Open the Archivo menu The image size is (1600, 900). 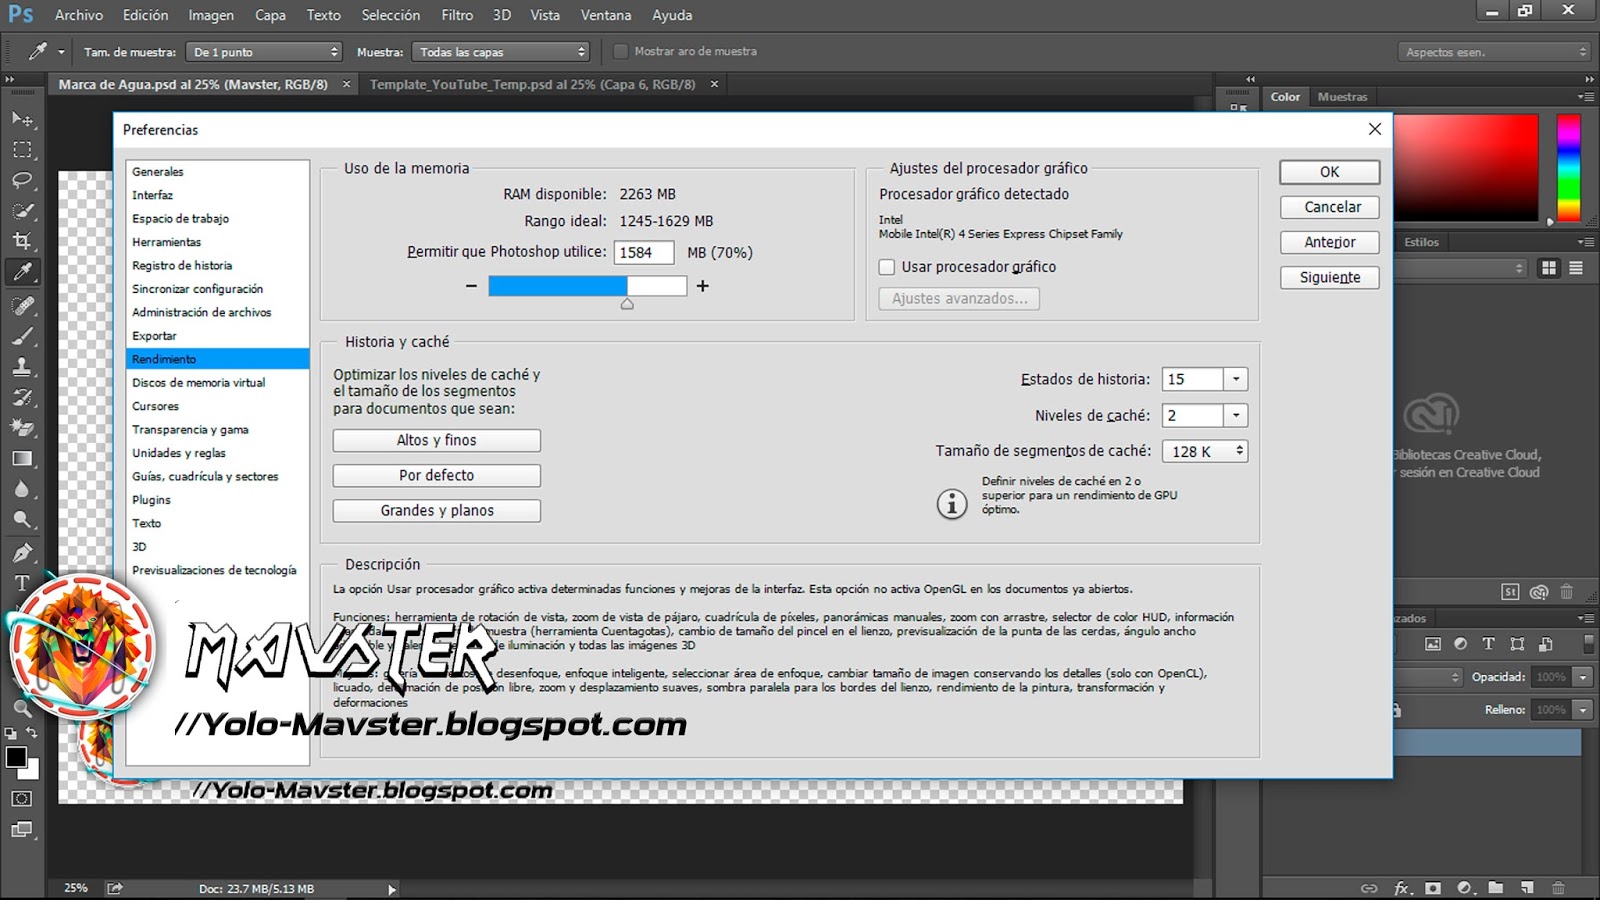pyautogui.click(x=79, y=15)
